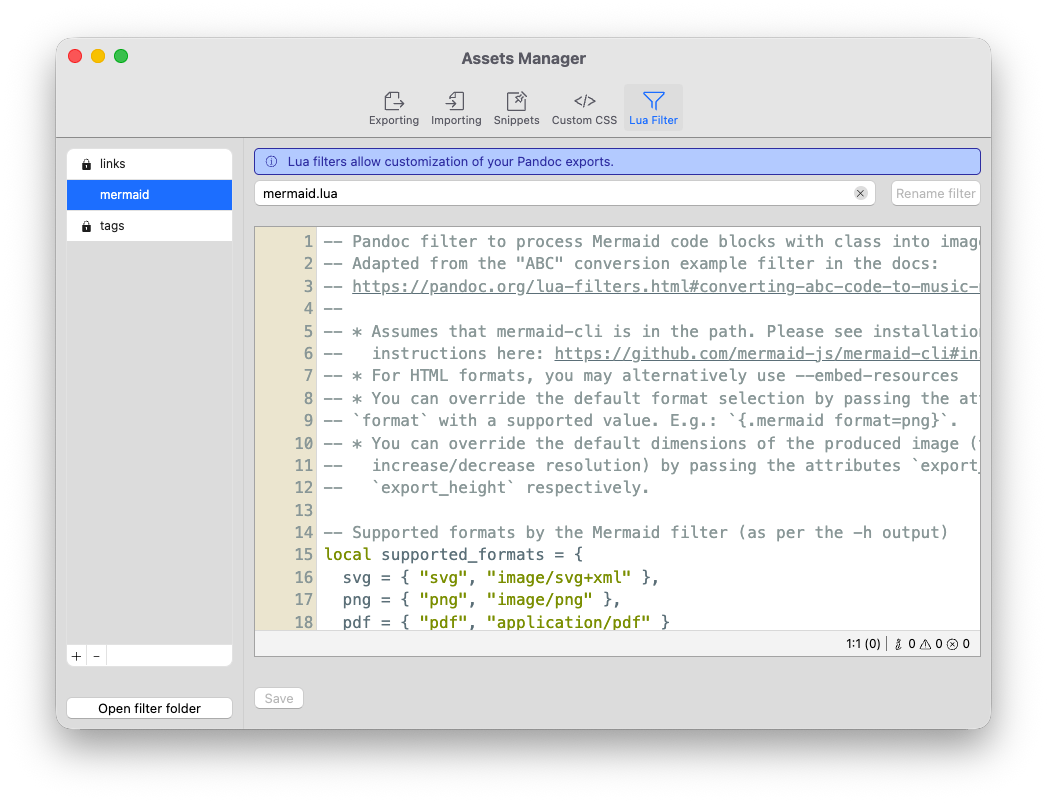Select the mermaid filter entry

pos(149,195)
